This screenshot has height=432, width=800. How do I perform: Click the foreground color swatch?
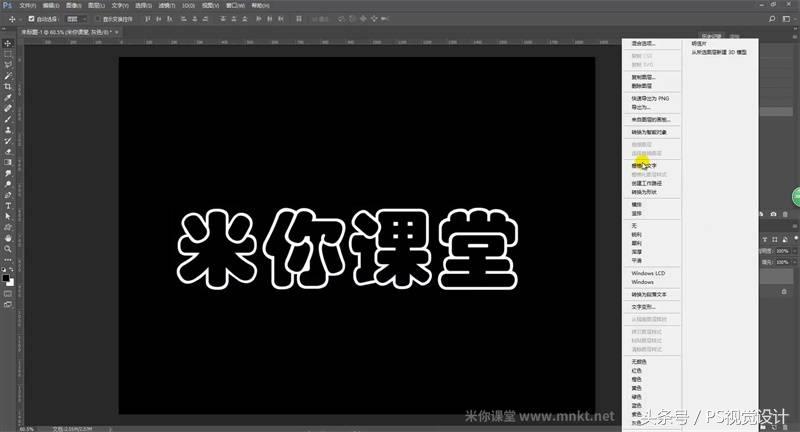(6, 277)
